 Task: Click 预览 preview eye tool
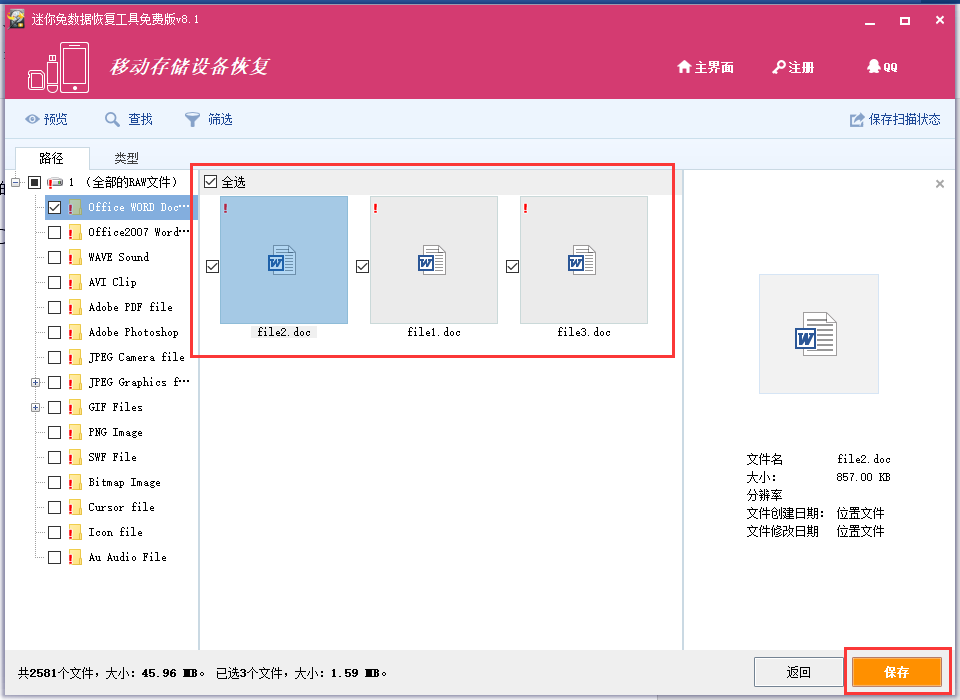coord(47,119)
